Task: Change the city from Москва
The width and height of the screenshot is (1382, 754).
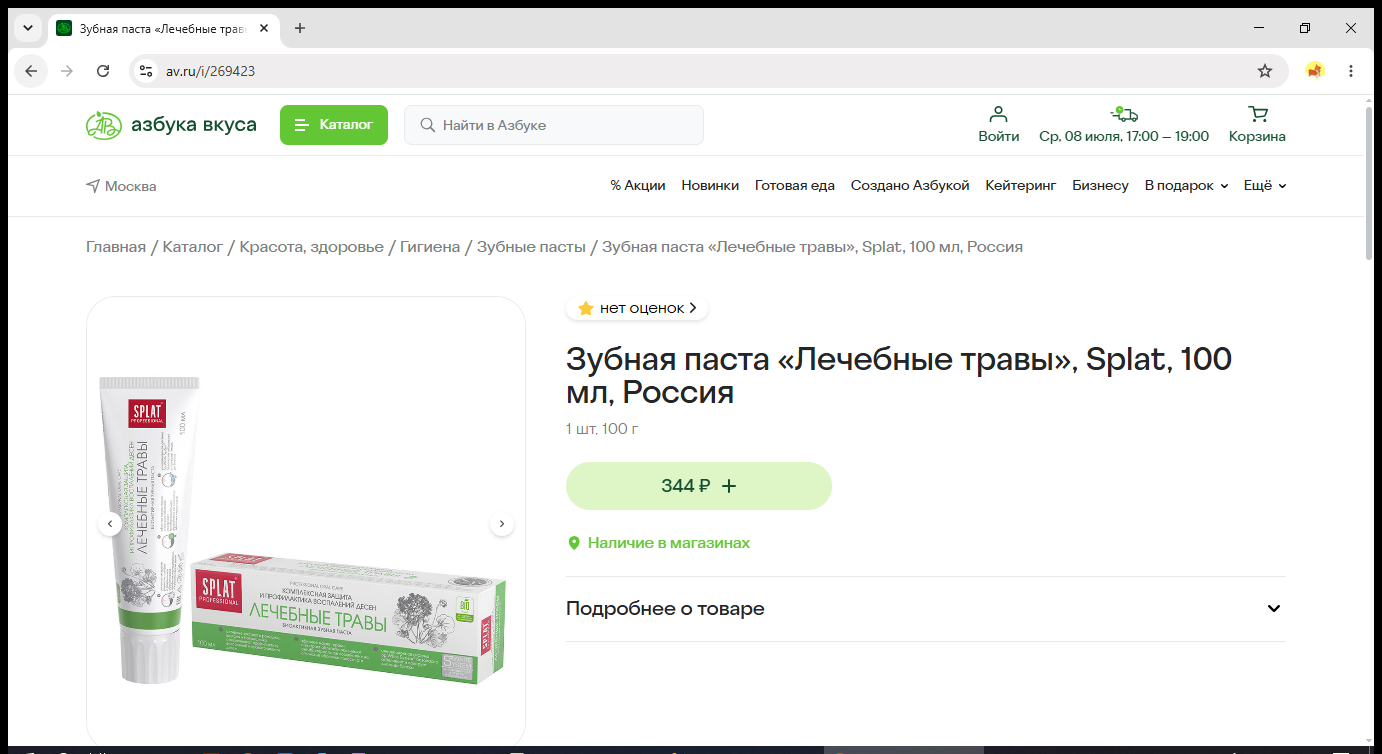Action: point(121,186)
